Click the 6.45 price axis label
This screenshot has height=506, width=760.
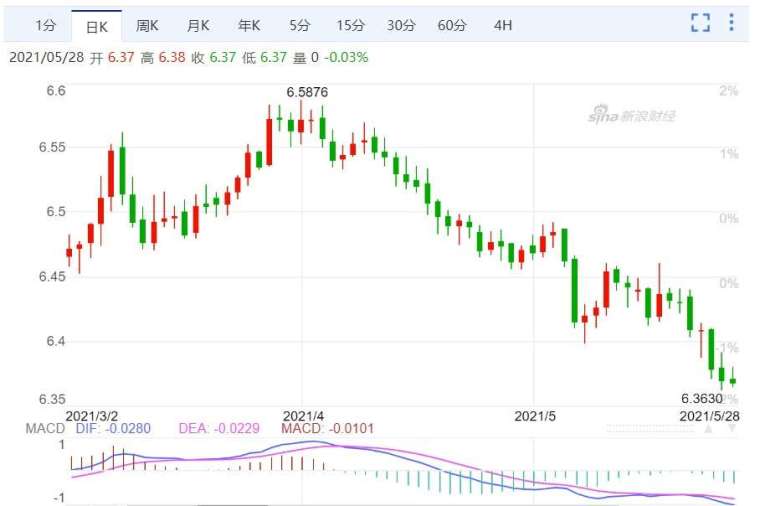[52, 276]
